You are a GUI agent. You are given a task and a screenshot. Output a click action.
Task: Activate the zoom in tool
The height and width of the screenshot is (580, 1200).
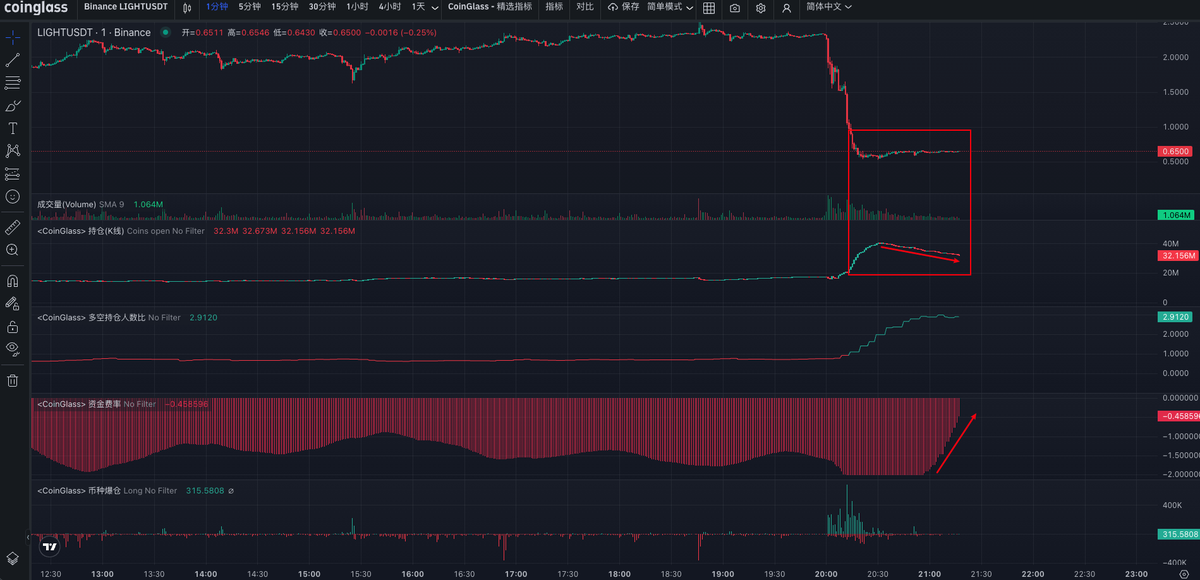point(13,250)
